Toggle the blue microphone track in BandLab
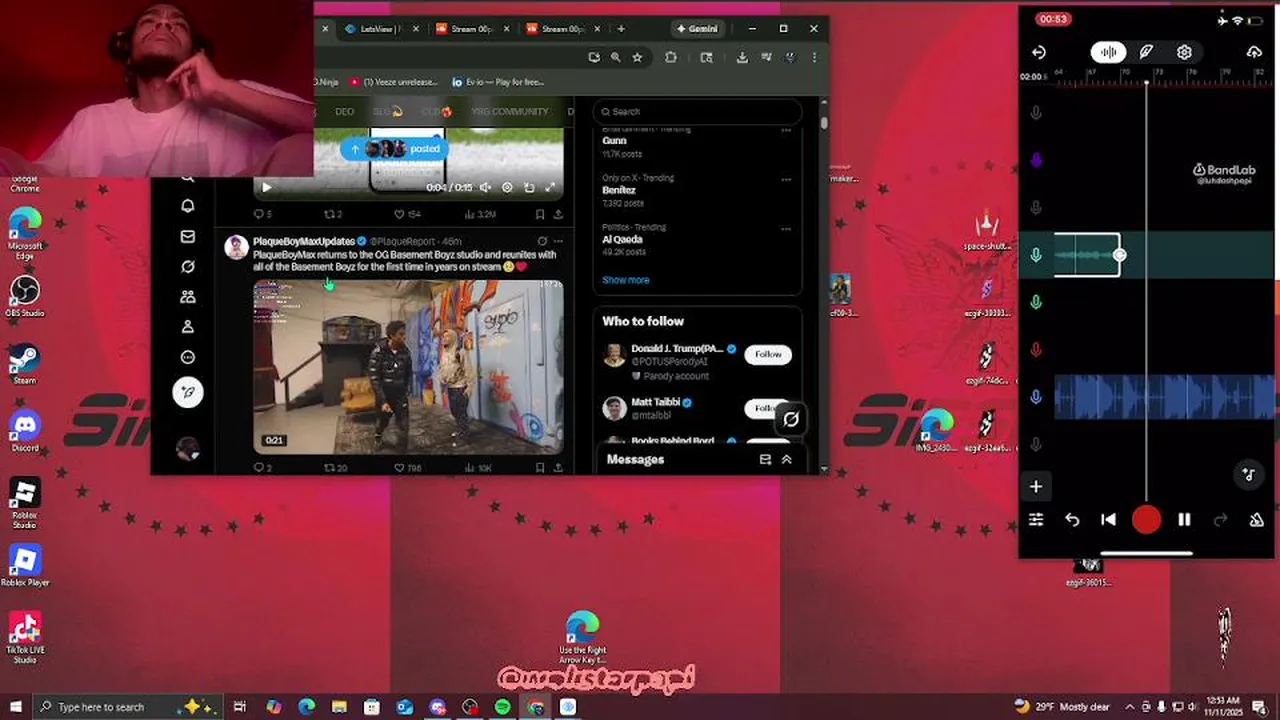1280x720 pixels. pyautogui.click(x=1036, y=397)
